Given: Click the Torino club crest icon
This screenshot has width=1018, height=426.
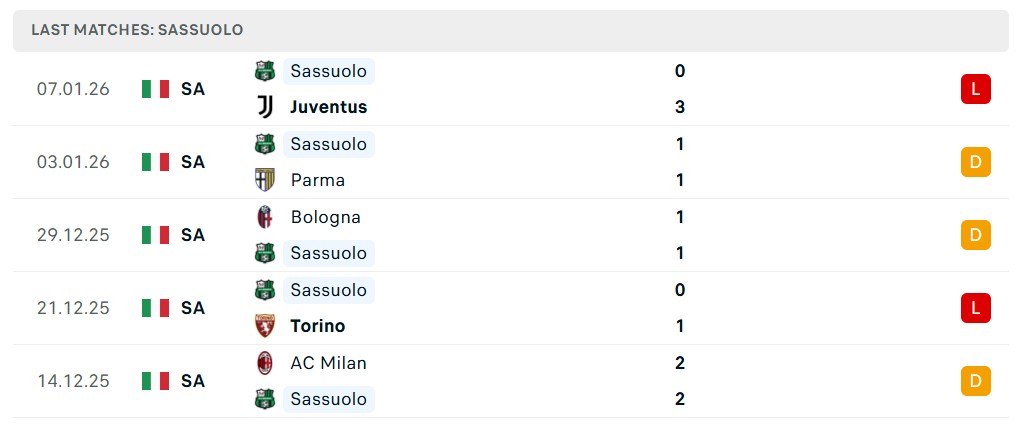Looking at the screenshot, I should (264, 326).
